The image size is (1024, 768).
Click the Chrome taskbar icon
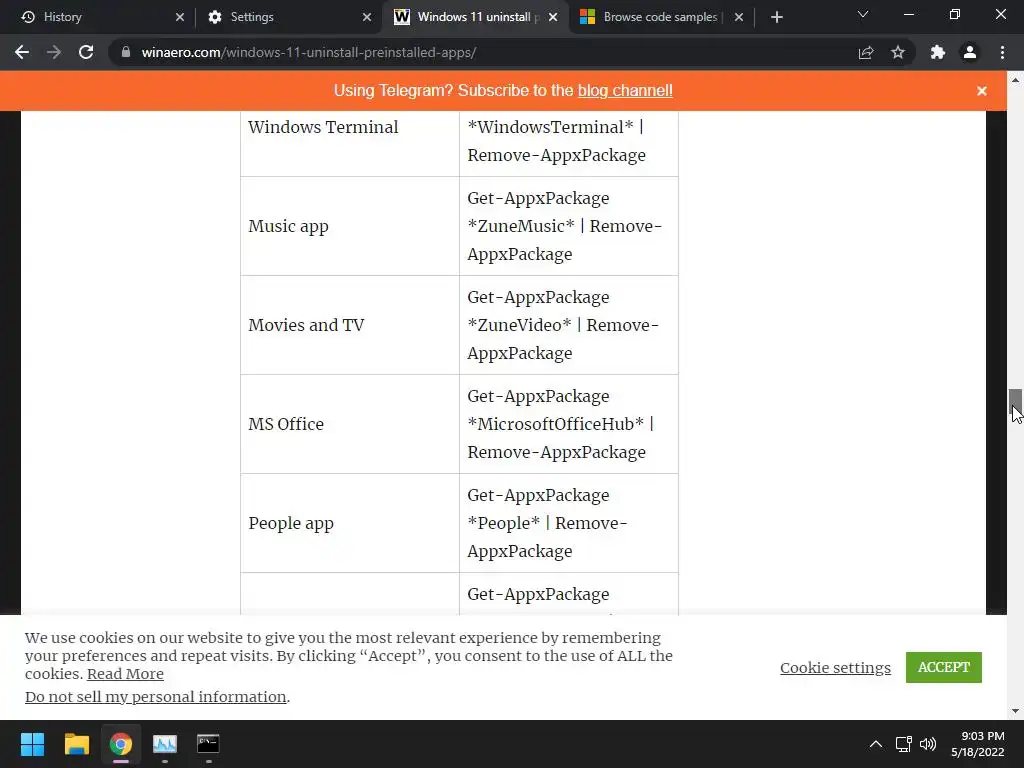tap(121, 744)
